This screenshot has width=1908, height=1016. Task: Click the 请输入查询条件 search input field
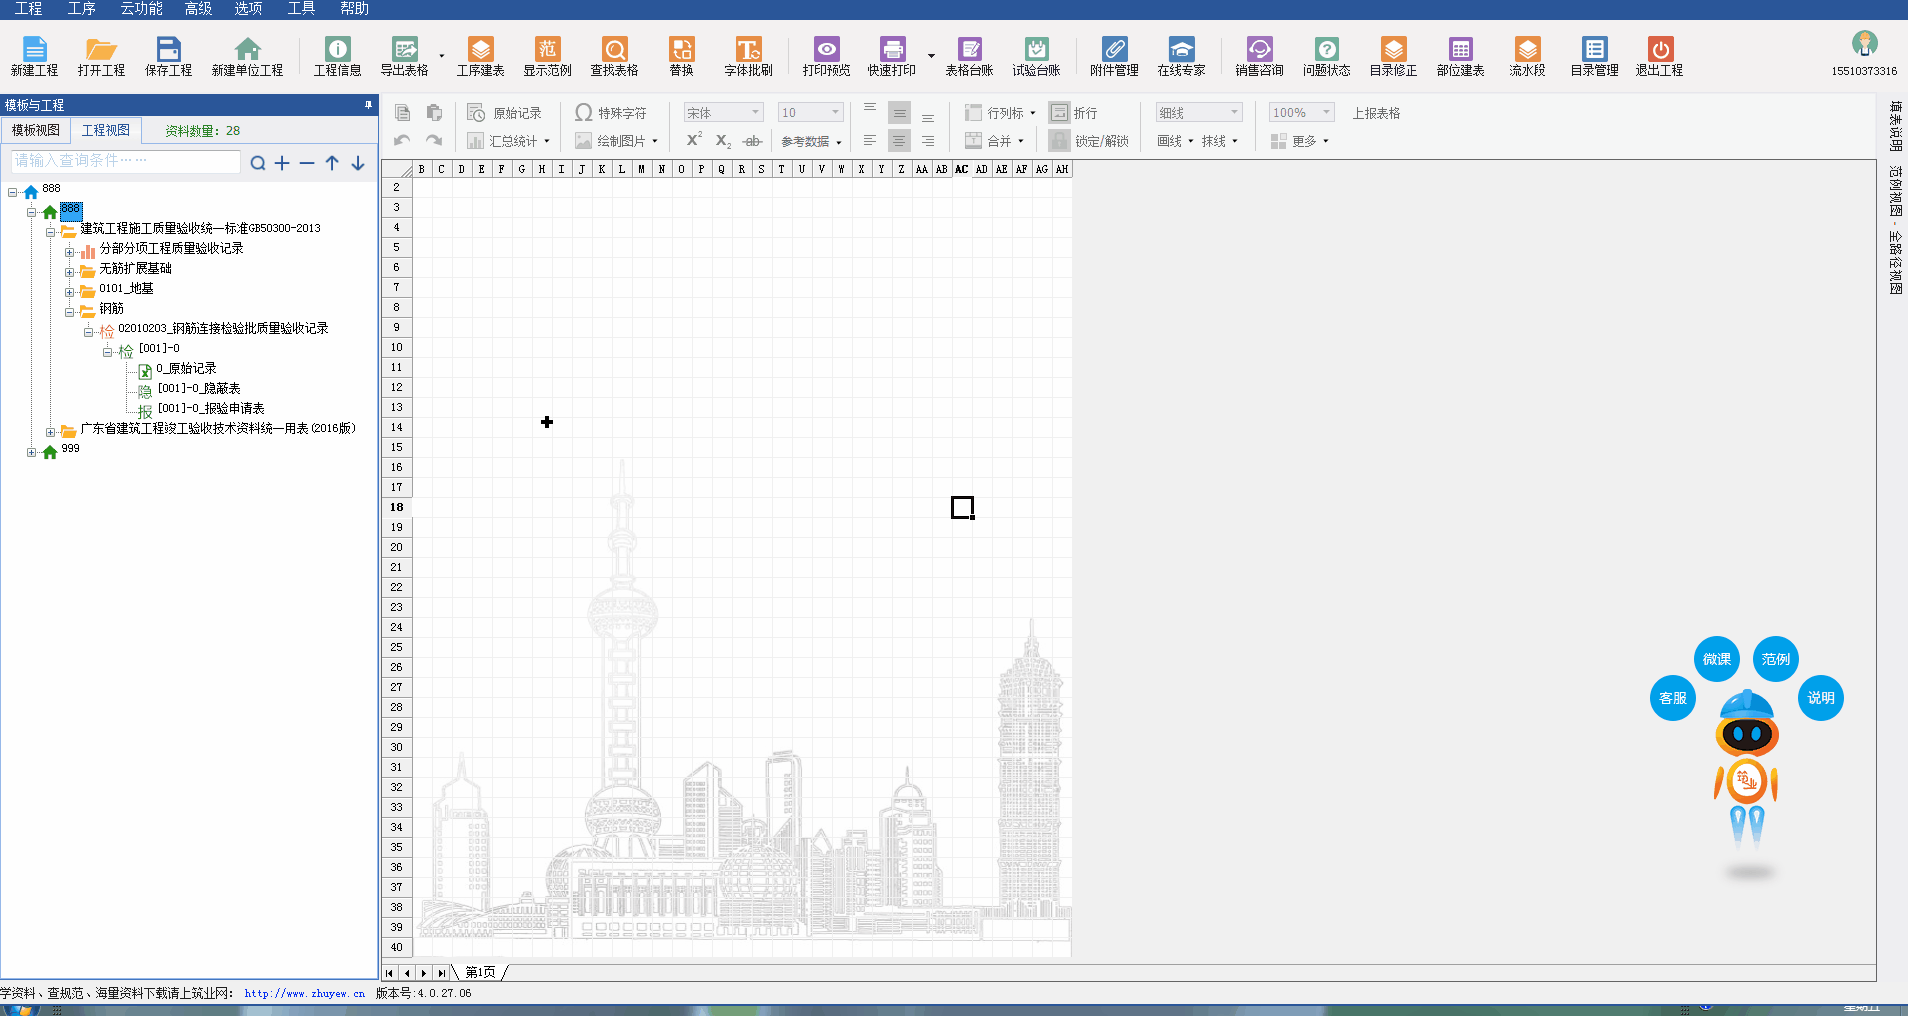(125, 161)
